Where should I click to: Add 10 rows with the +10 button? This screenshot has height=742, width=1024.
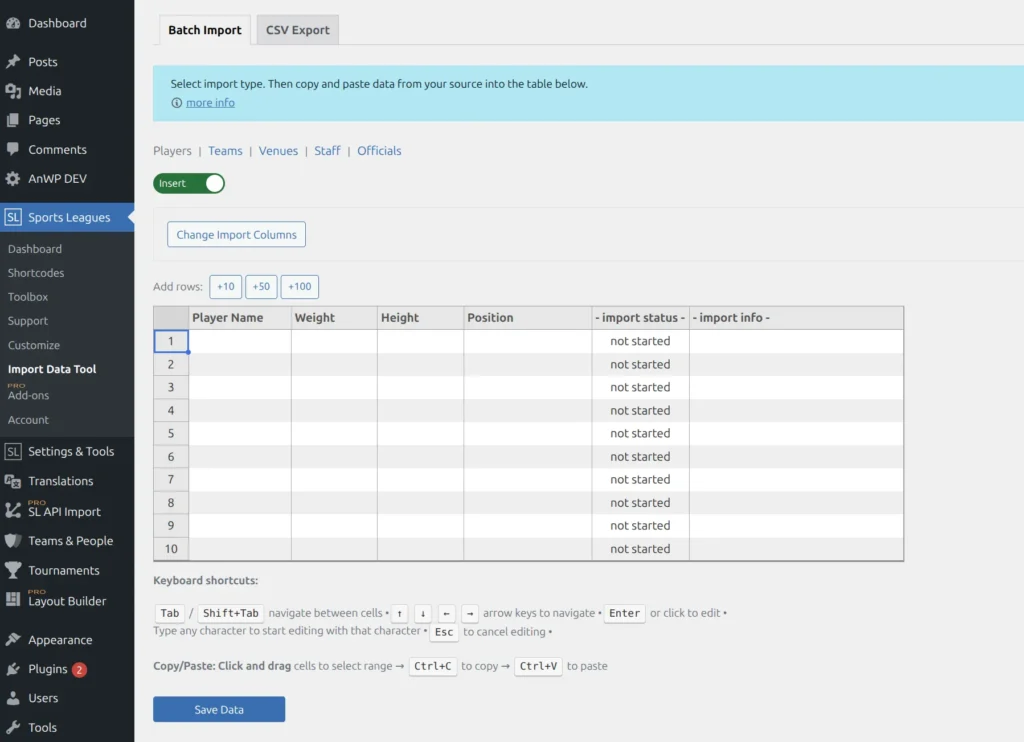pyautogui.click(x=226, y=287)
